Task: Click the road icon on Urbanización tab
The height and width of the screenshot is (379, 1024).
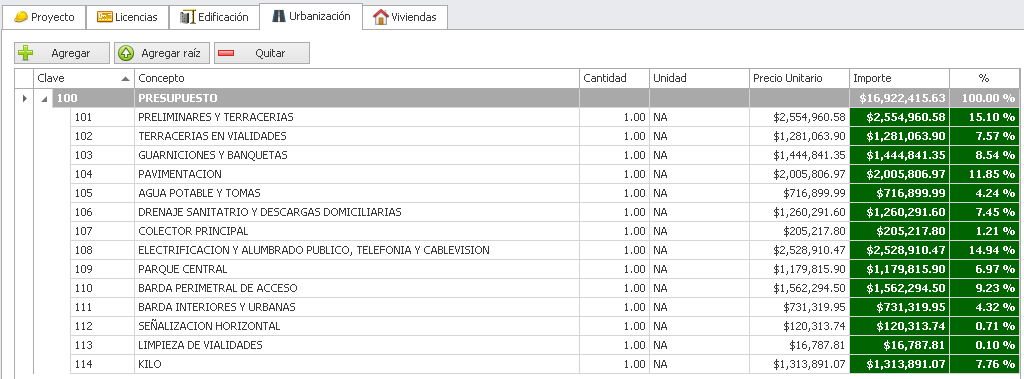Action: click(x=279, y=16)
